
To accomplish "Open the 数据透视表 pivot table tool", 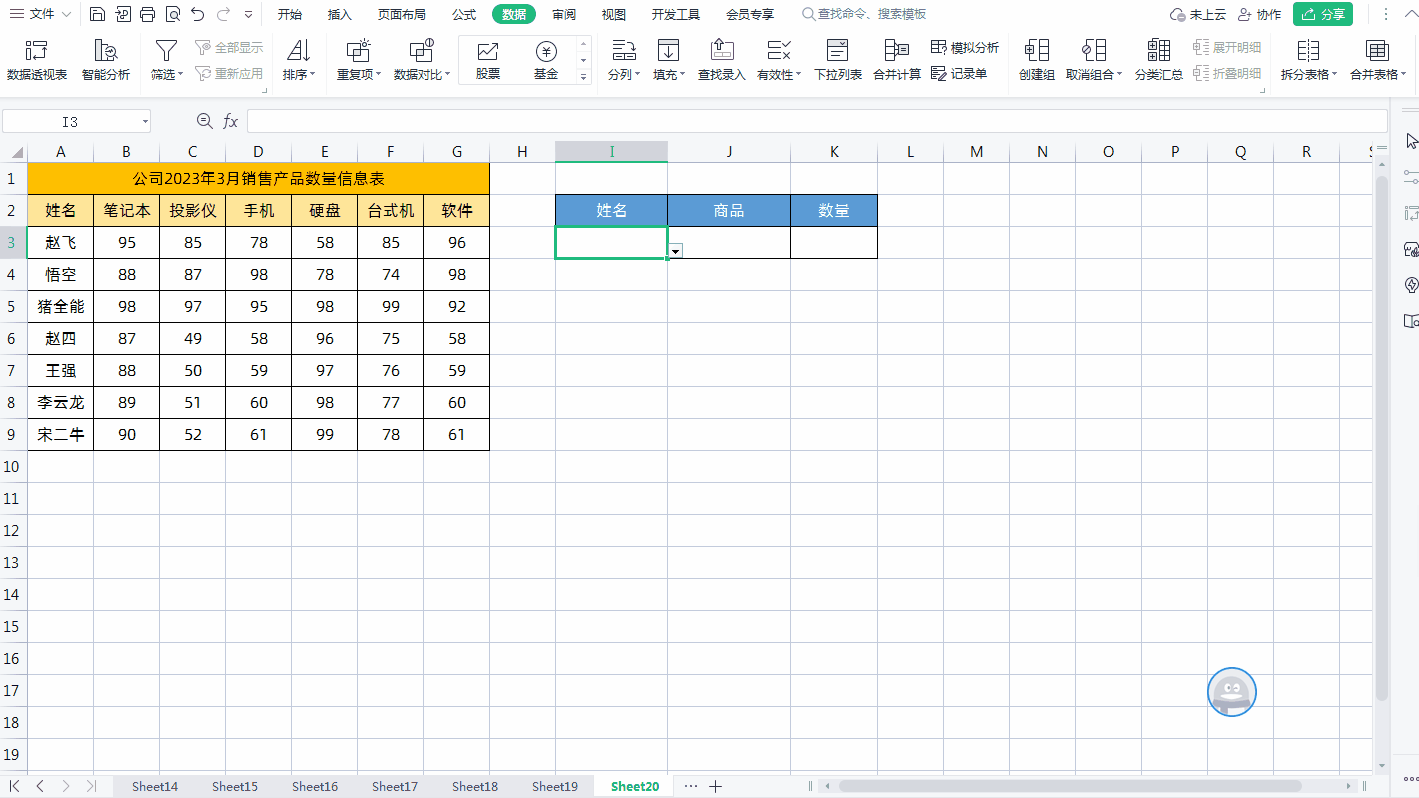I will (x=37, y=61).
